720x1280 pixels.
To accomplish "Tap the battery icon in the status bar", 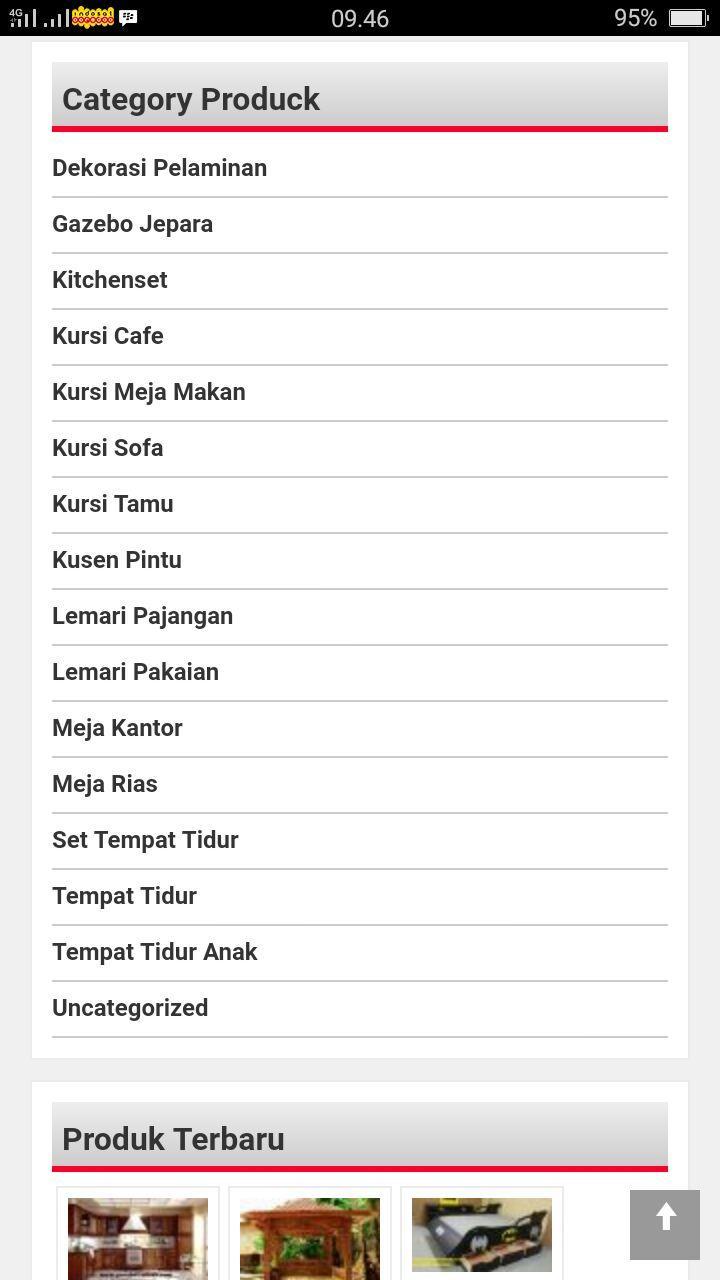I will click(689, 17).
